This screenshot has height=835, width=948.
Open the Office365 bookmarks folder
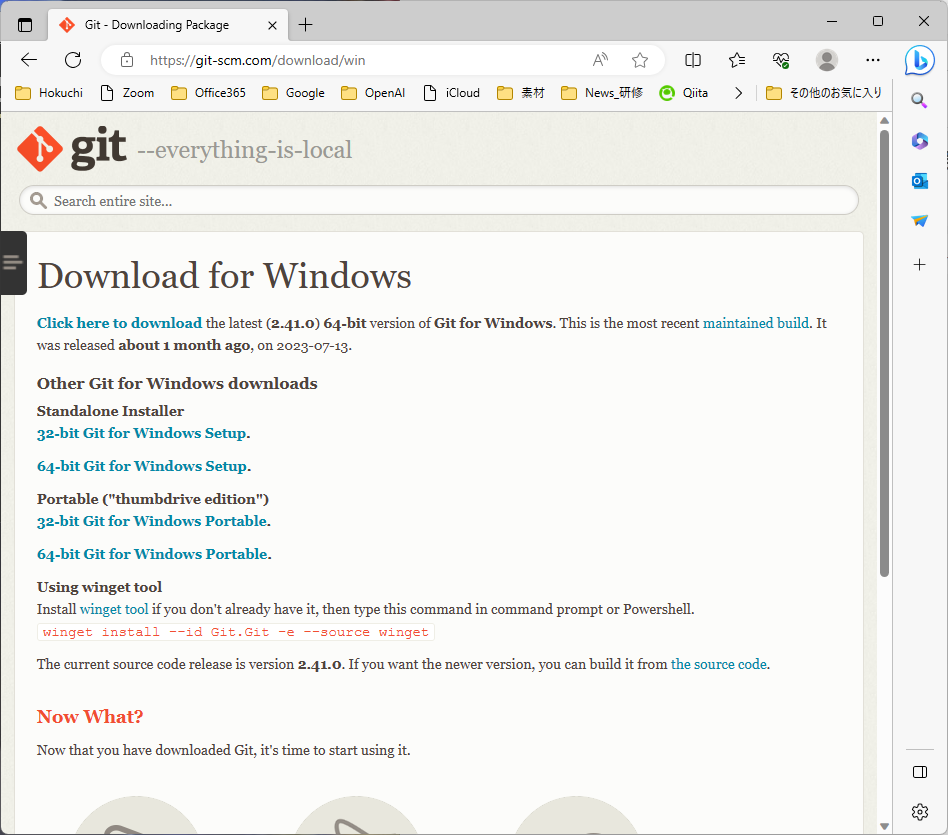coord(209,93)
